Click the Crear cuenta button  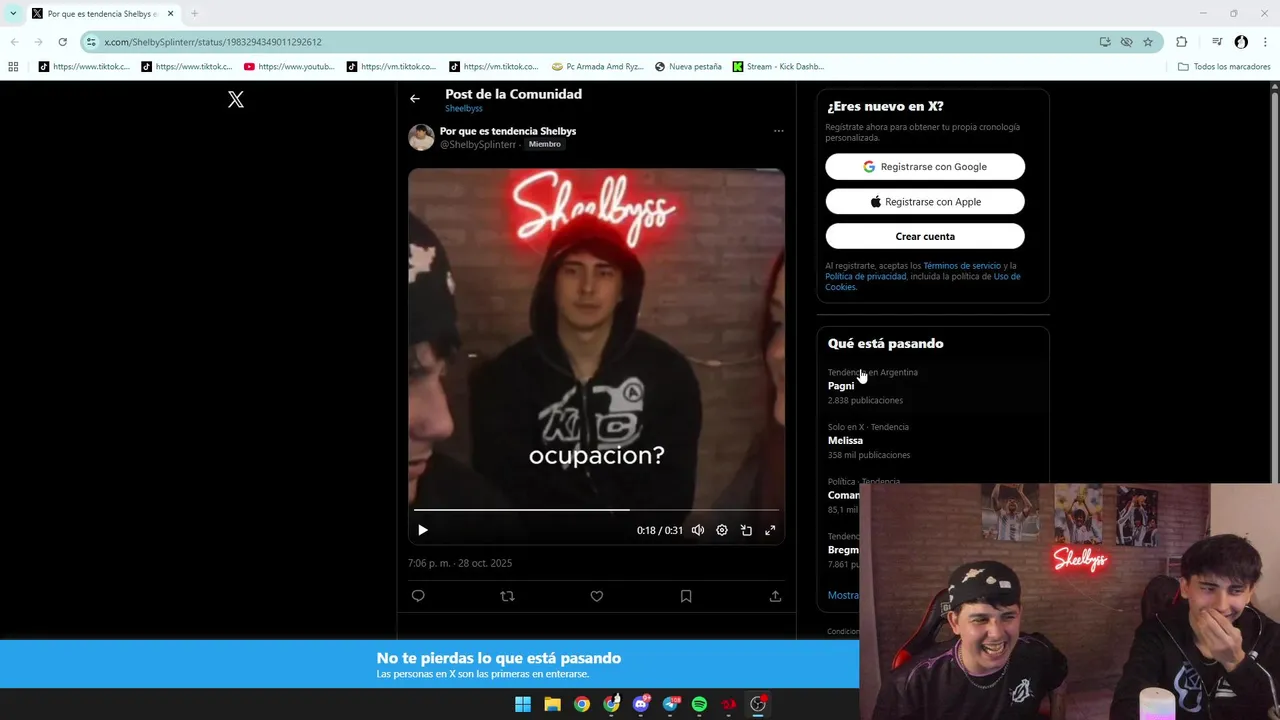(x=925, y=237)
